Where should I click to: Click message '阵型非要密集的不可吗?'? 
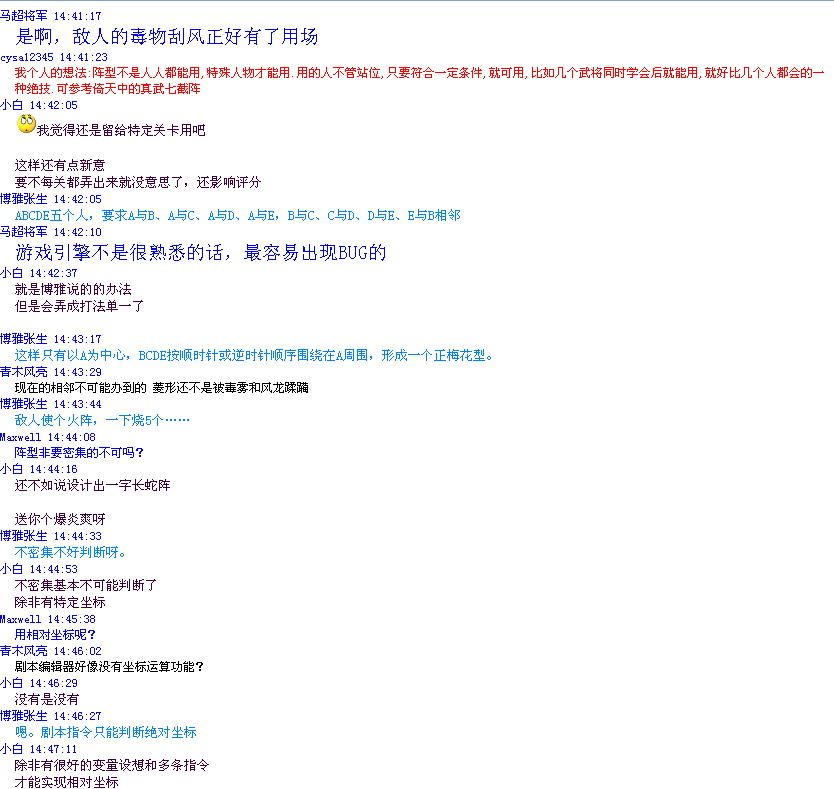[x=79, y=453]
